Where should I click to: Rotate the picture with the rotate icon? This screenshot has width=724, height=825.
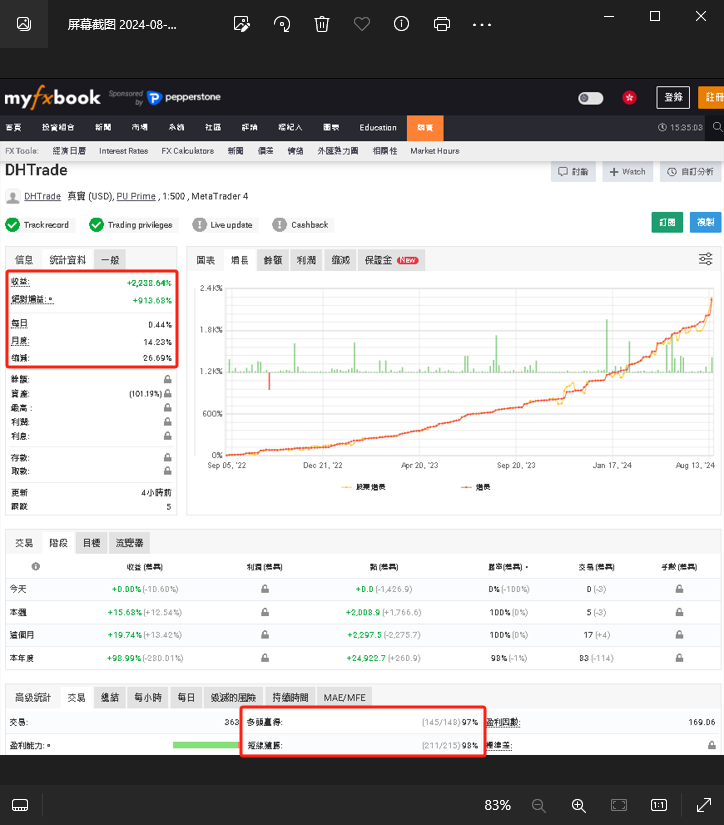[x=282, y=24]
